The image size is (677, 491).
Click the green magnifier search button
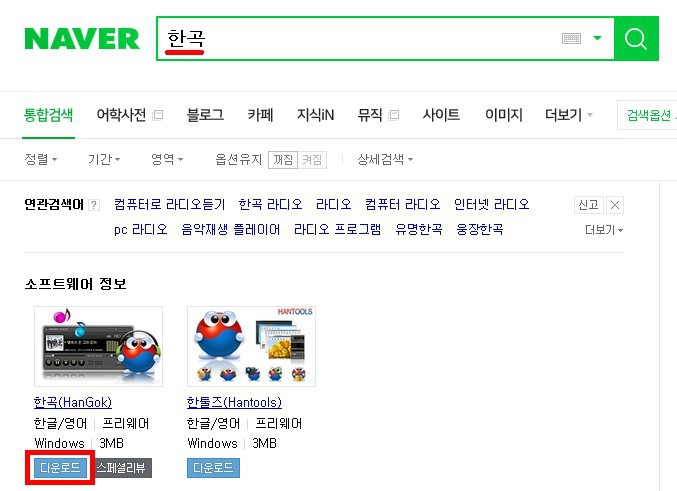click(636, 38)
